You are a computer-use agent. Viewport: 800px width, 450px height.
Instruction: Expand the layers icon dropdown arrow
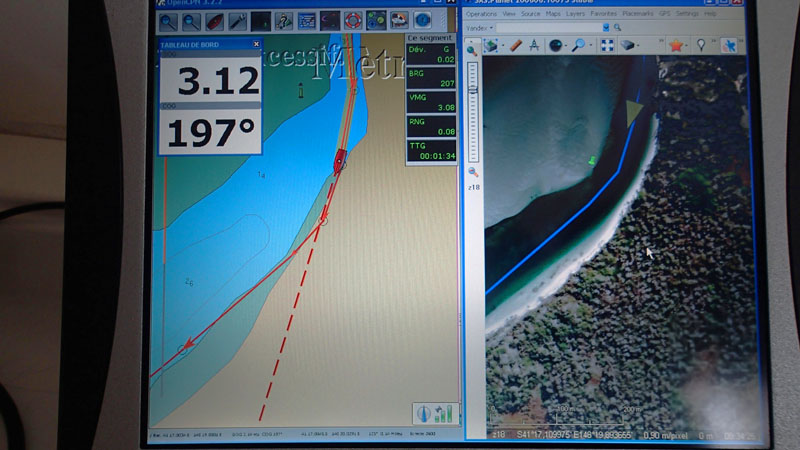pos(638,46)
